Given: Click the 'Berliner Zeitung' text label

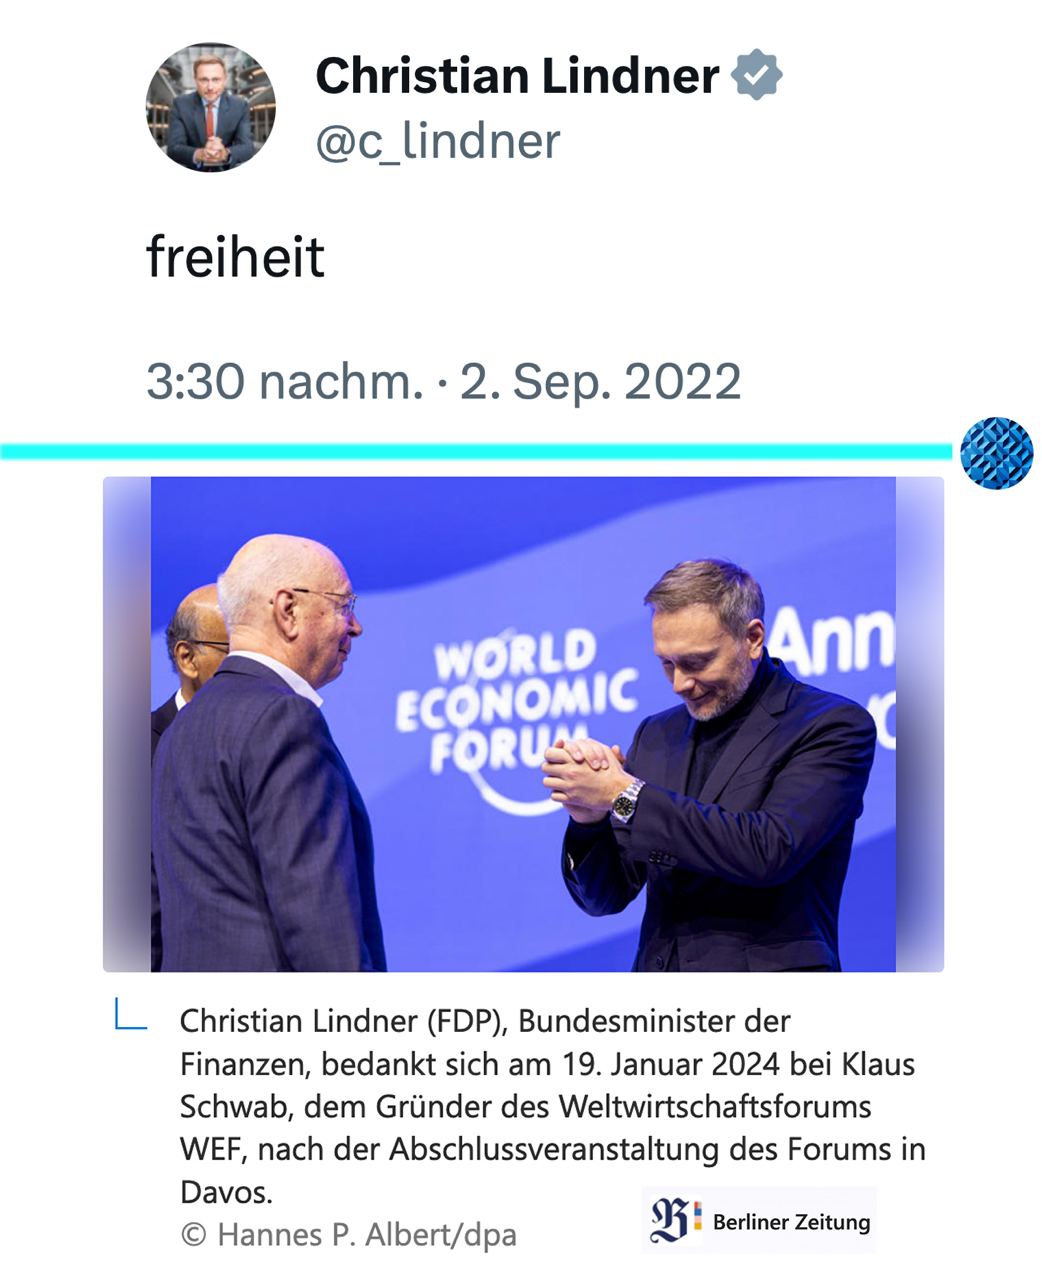Looking at the screenshot, I should coord(791,1221).
